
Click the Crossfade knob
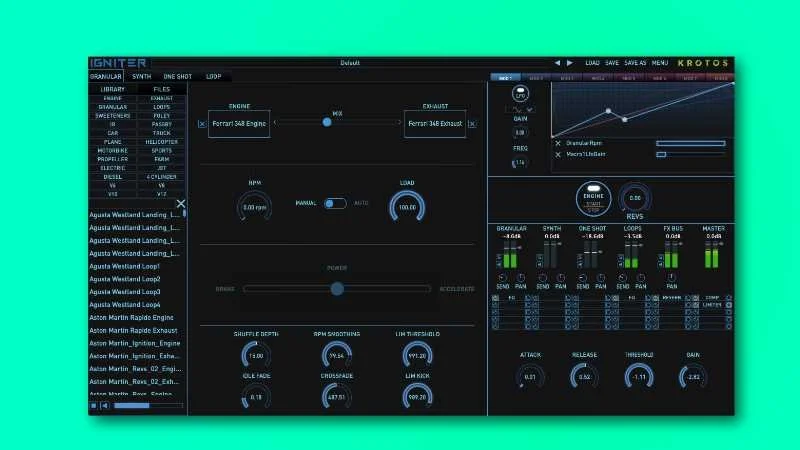(x=337, y=396)
